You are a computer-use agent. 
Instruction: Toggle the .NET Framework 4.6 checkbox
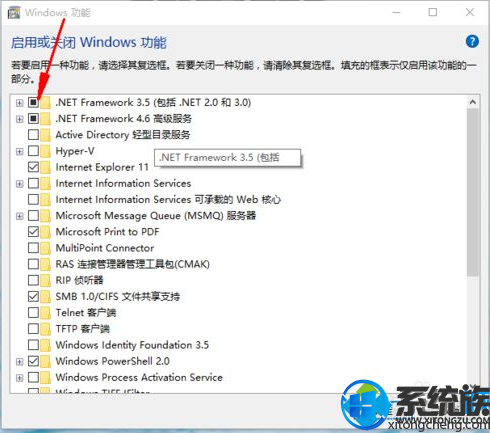[x=33, y=119]
